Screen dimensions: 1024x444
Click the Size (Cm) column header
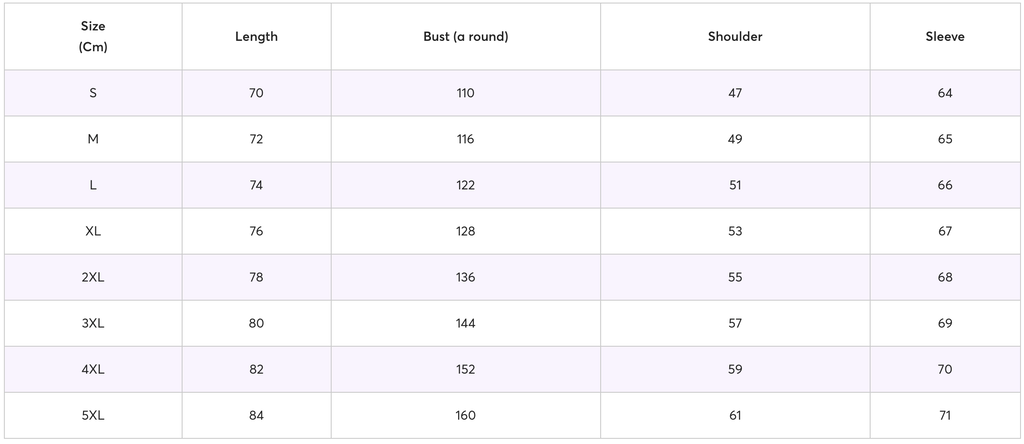click(x=93, y=37)
